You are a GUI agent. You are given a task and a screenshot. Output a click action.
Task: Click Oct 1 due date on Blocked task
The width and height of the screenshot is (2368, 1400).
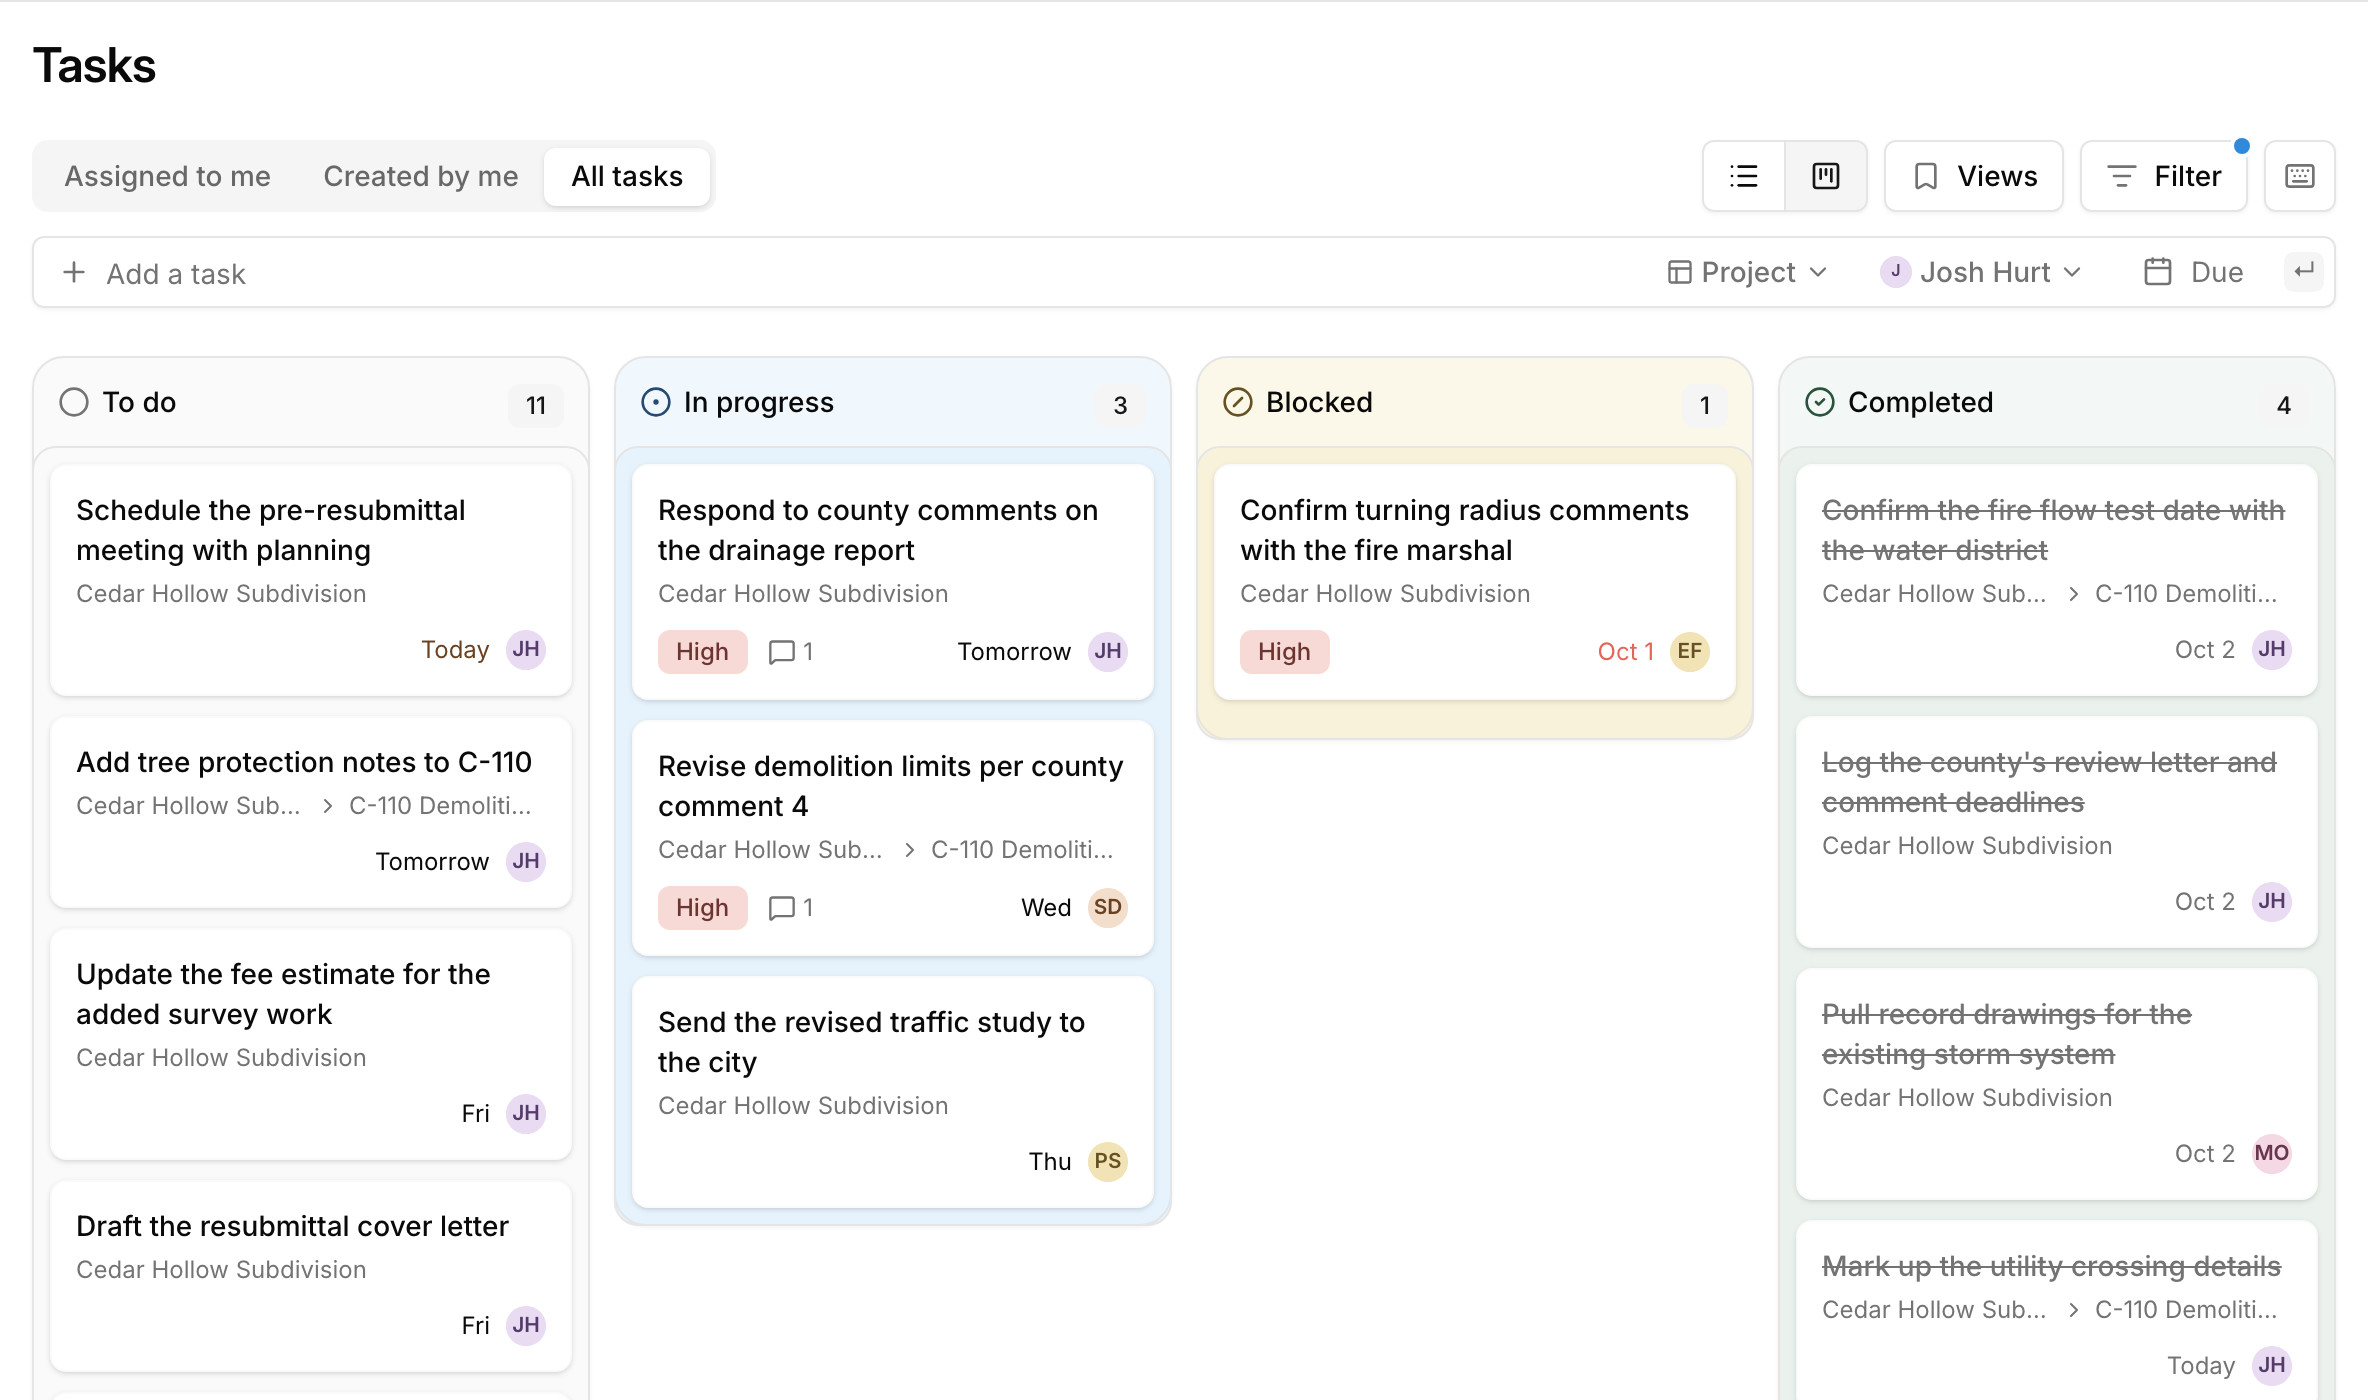click(x=1625, y=652)
